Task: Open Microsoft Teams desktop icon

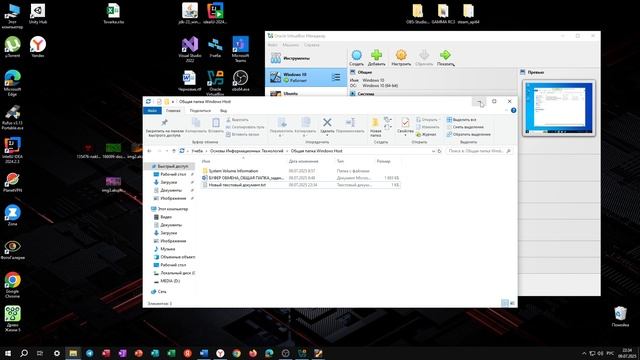Action: (240, 49)
